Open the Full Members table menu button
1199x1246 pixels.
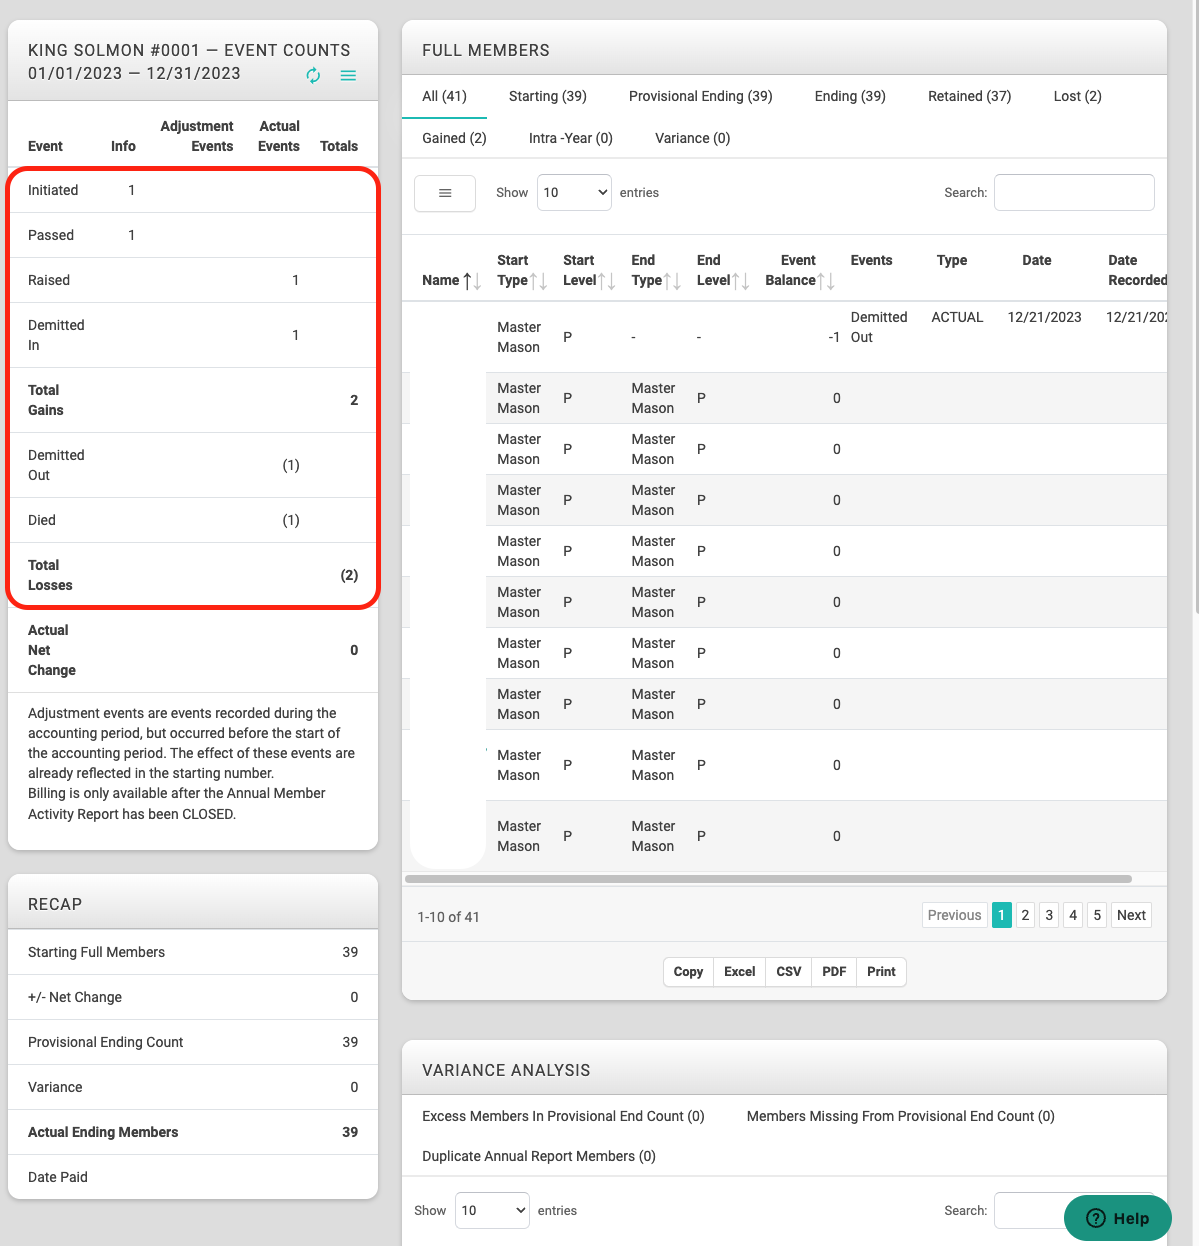pos(445,193)
